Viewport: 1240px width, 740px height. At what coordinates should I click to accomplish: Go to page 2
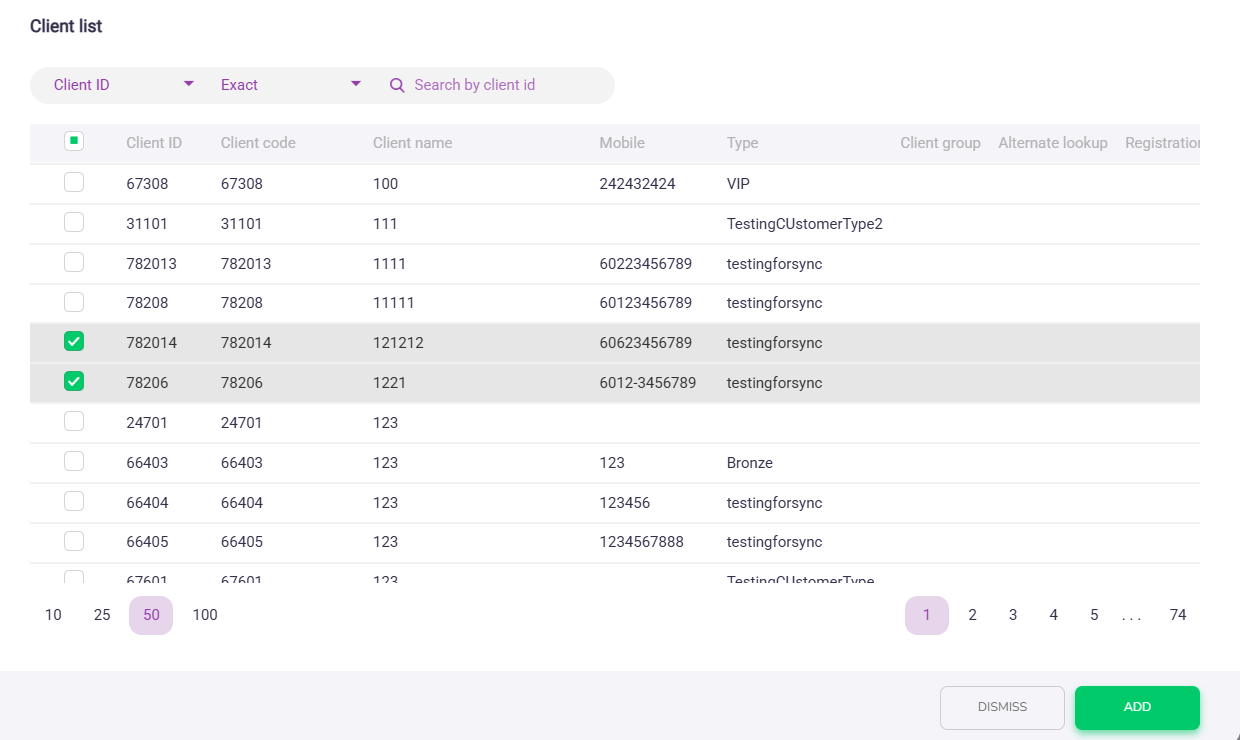972,615
